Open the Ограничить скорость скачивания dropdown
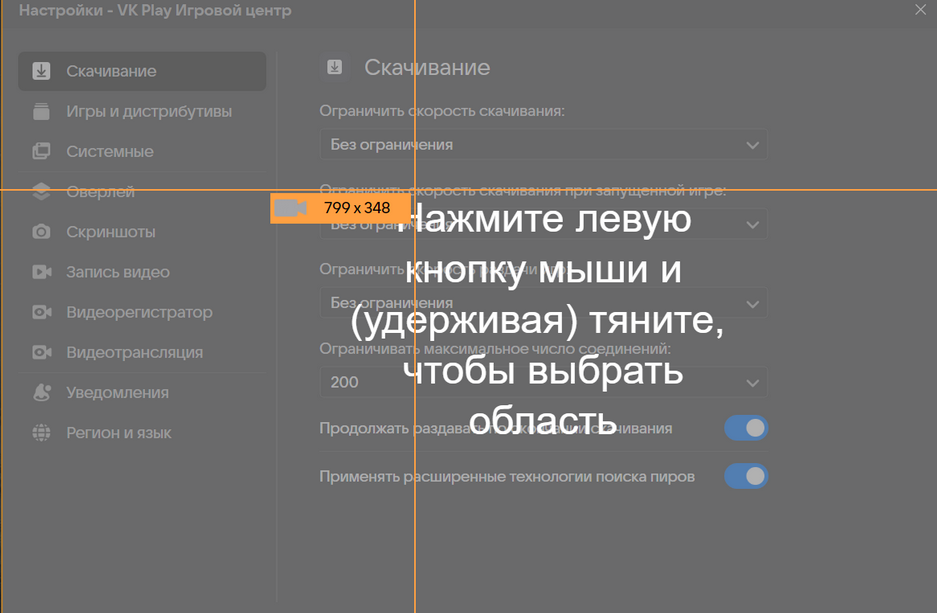The image size is (937, 613). 543,144
